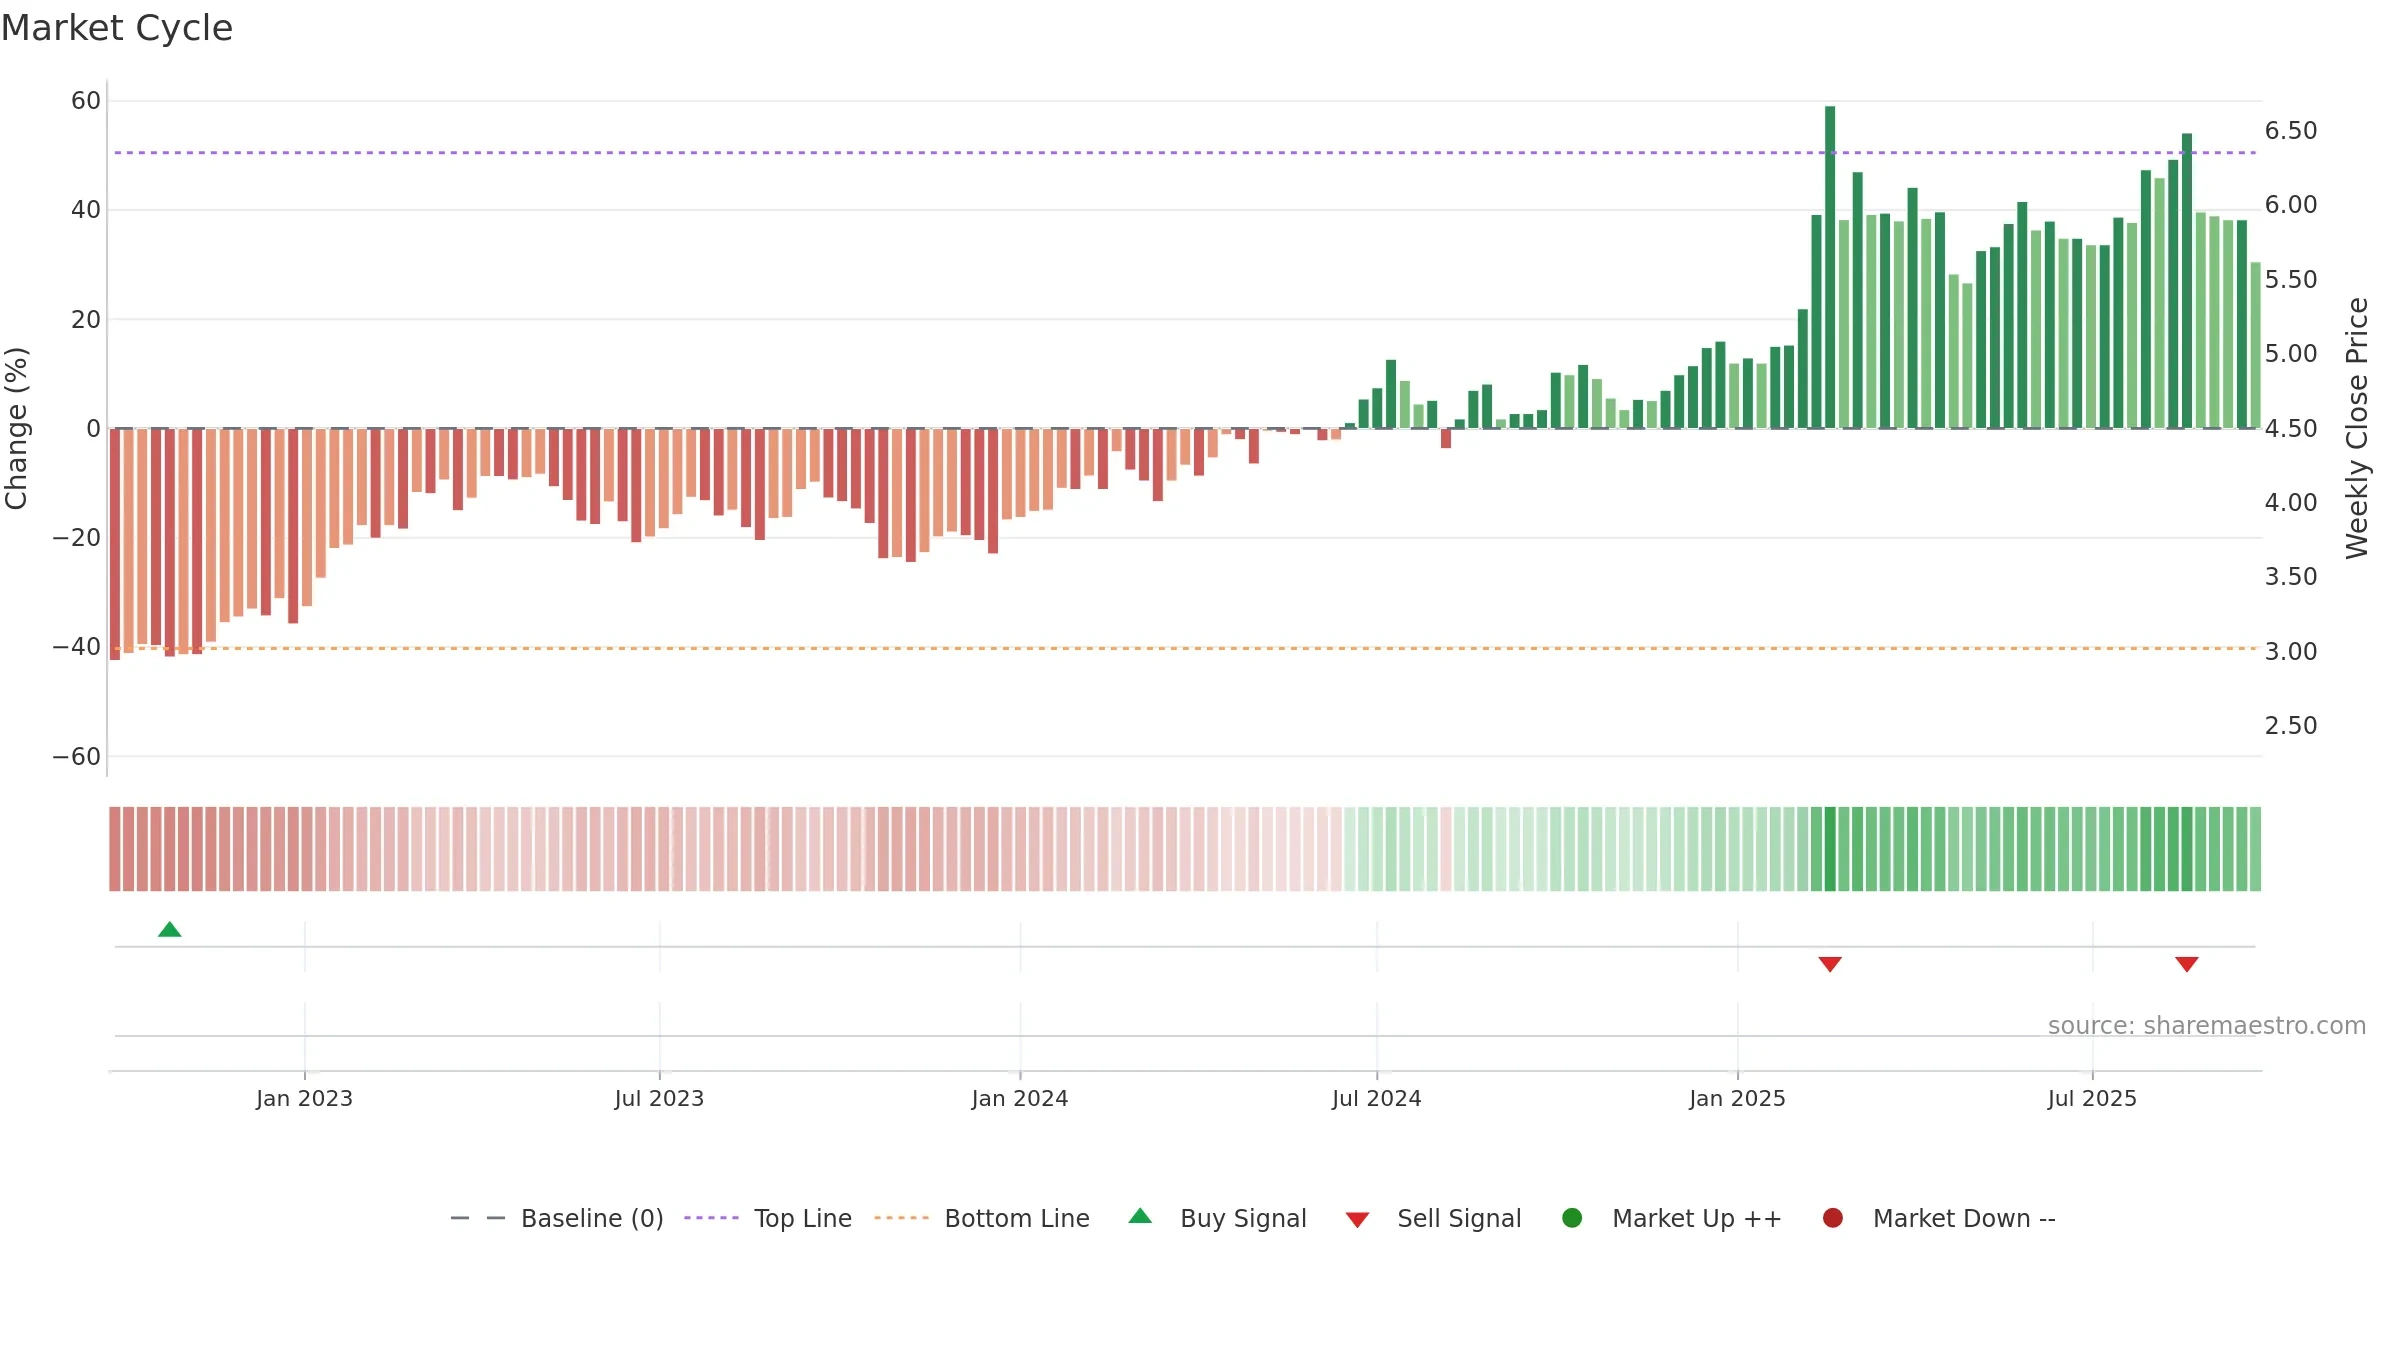Click the Jan 2023 x-axis label
2400x1350 pixels.
point(304,1098)
